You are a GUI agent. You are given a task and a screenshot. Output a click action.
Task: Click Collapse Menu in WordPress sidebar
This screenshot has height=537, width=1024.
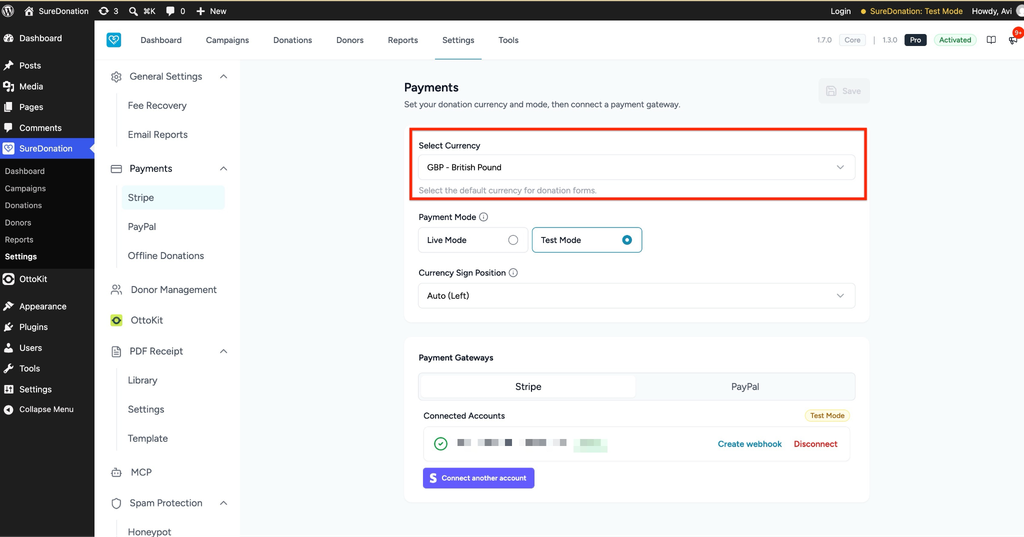click(47, 410)
